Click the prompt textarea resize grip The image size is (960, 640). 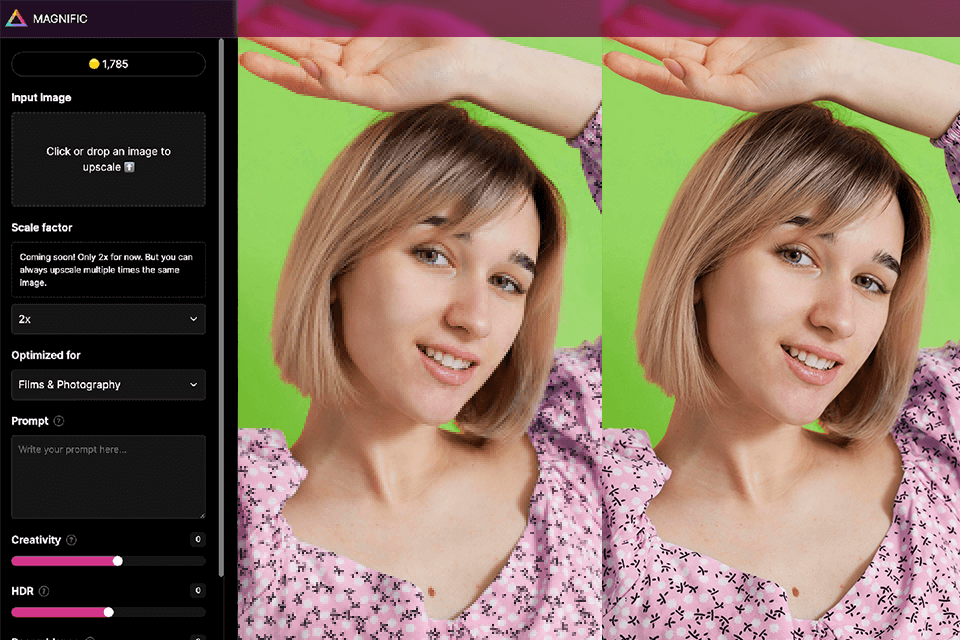202,515
